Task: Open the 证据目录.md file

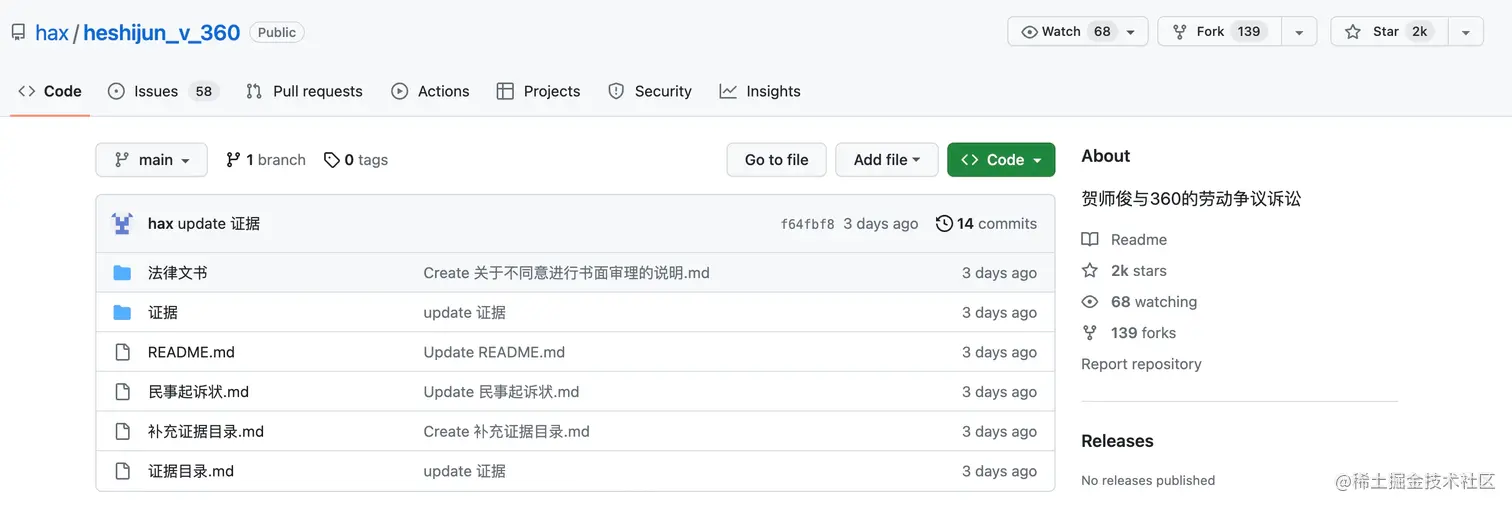Action: pyautogui.click(x=191, y=471)
